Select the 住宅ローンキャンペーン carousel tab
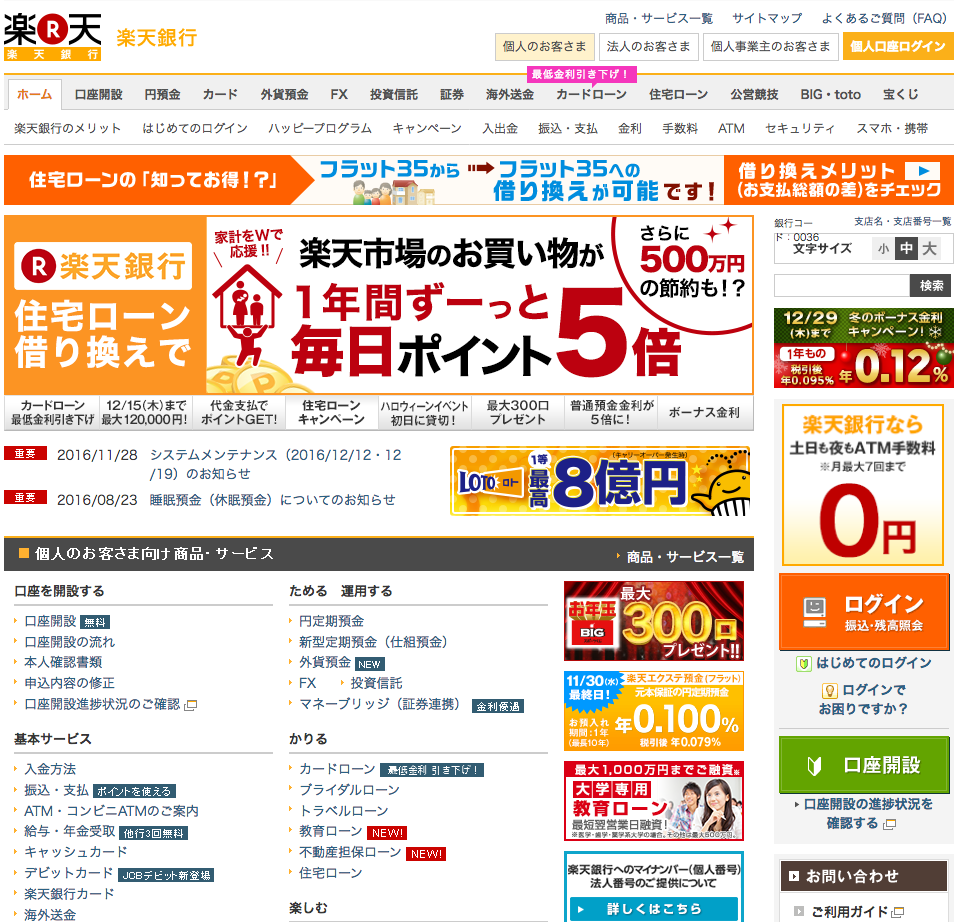The image size is (955, 922). point(331,413)
